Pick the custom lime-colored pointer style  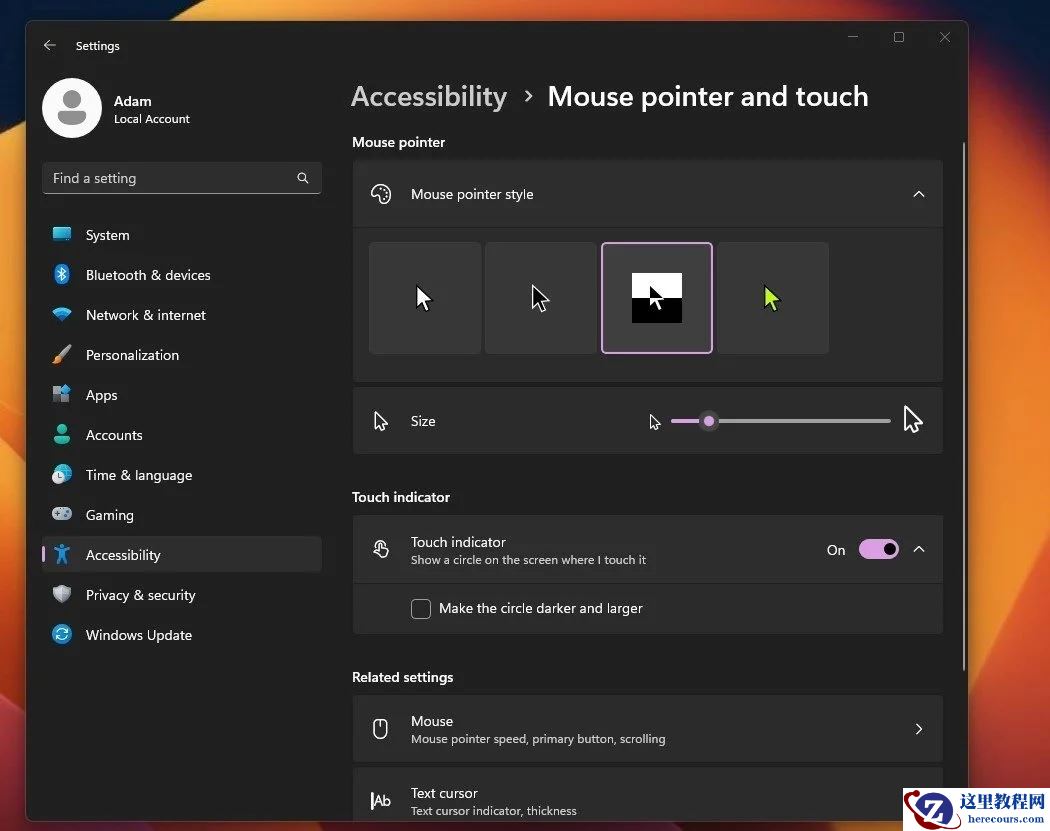click(773, 298)
